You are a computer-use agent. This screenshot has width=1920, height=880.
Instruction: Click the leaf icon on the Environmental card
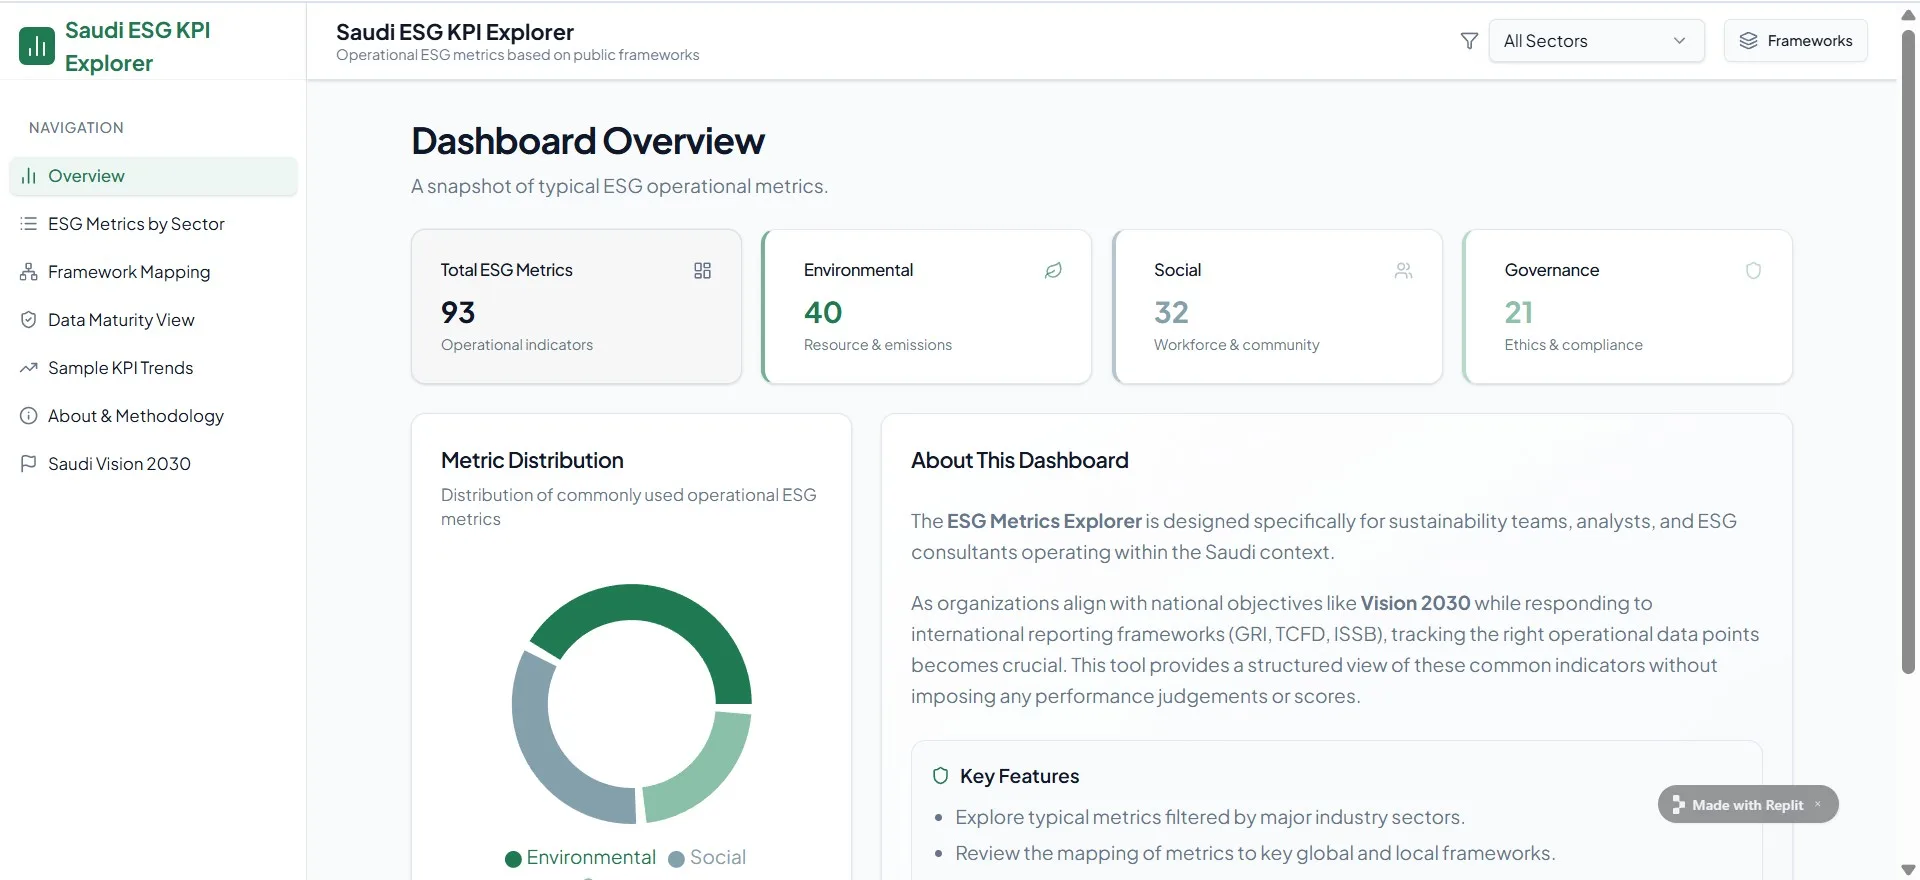(x=1053, y=271)
